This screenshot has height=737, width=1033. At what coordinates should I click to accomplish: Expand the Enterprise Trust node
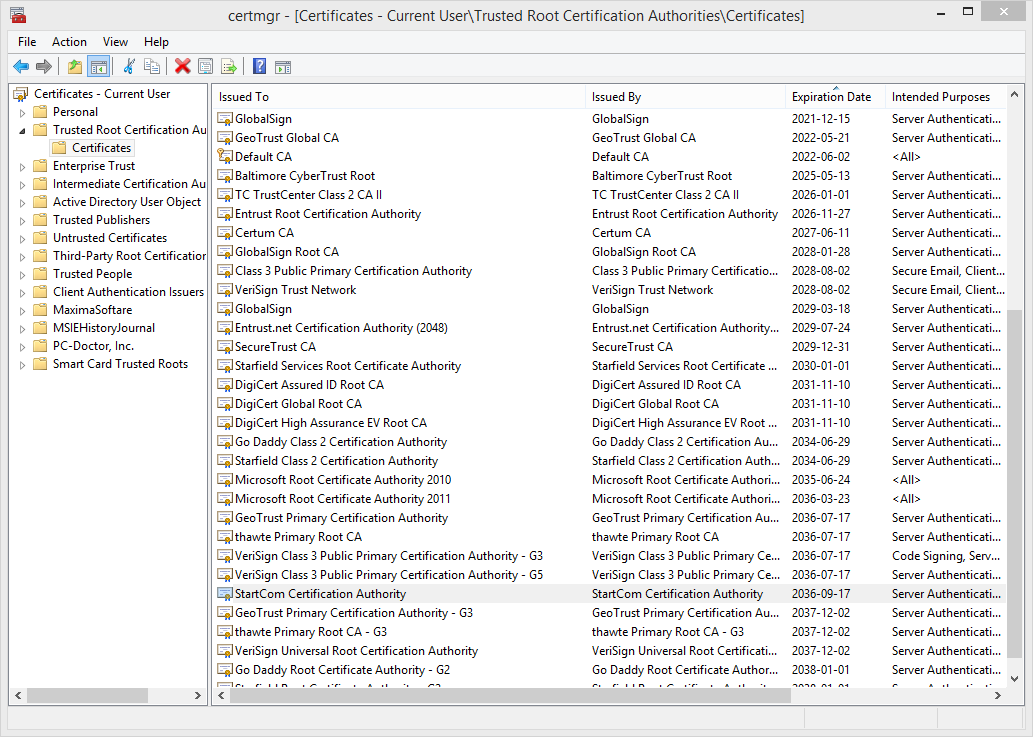22,167
